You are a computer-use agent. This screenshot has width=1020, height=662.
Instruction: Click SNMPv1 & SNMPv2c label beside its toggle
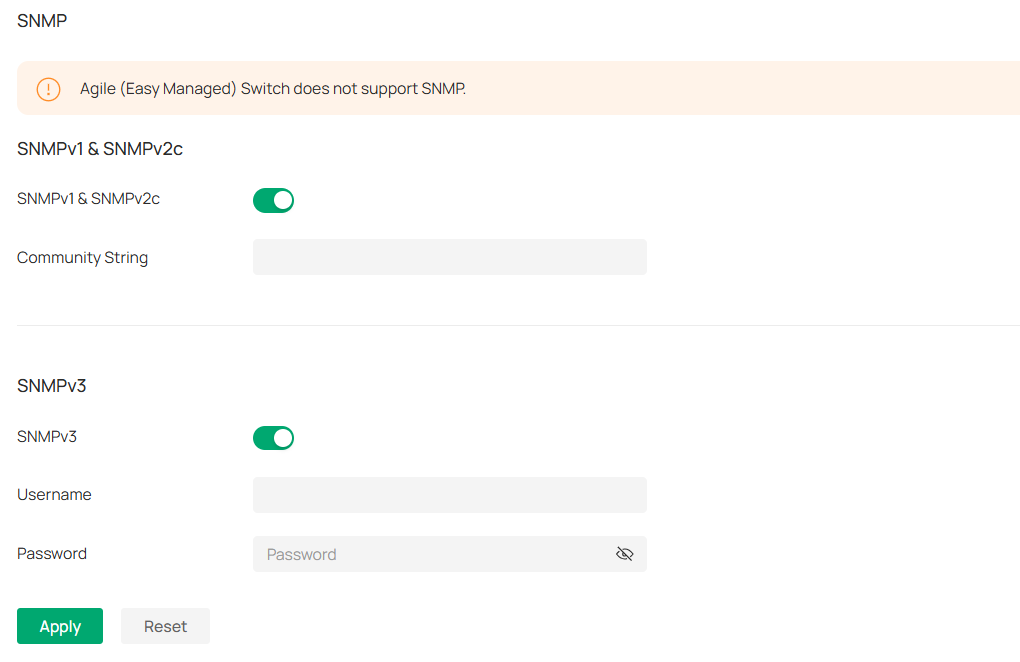pyautogui.click(x=88, y=199)
